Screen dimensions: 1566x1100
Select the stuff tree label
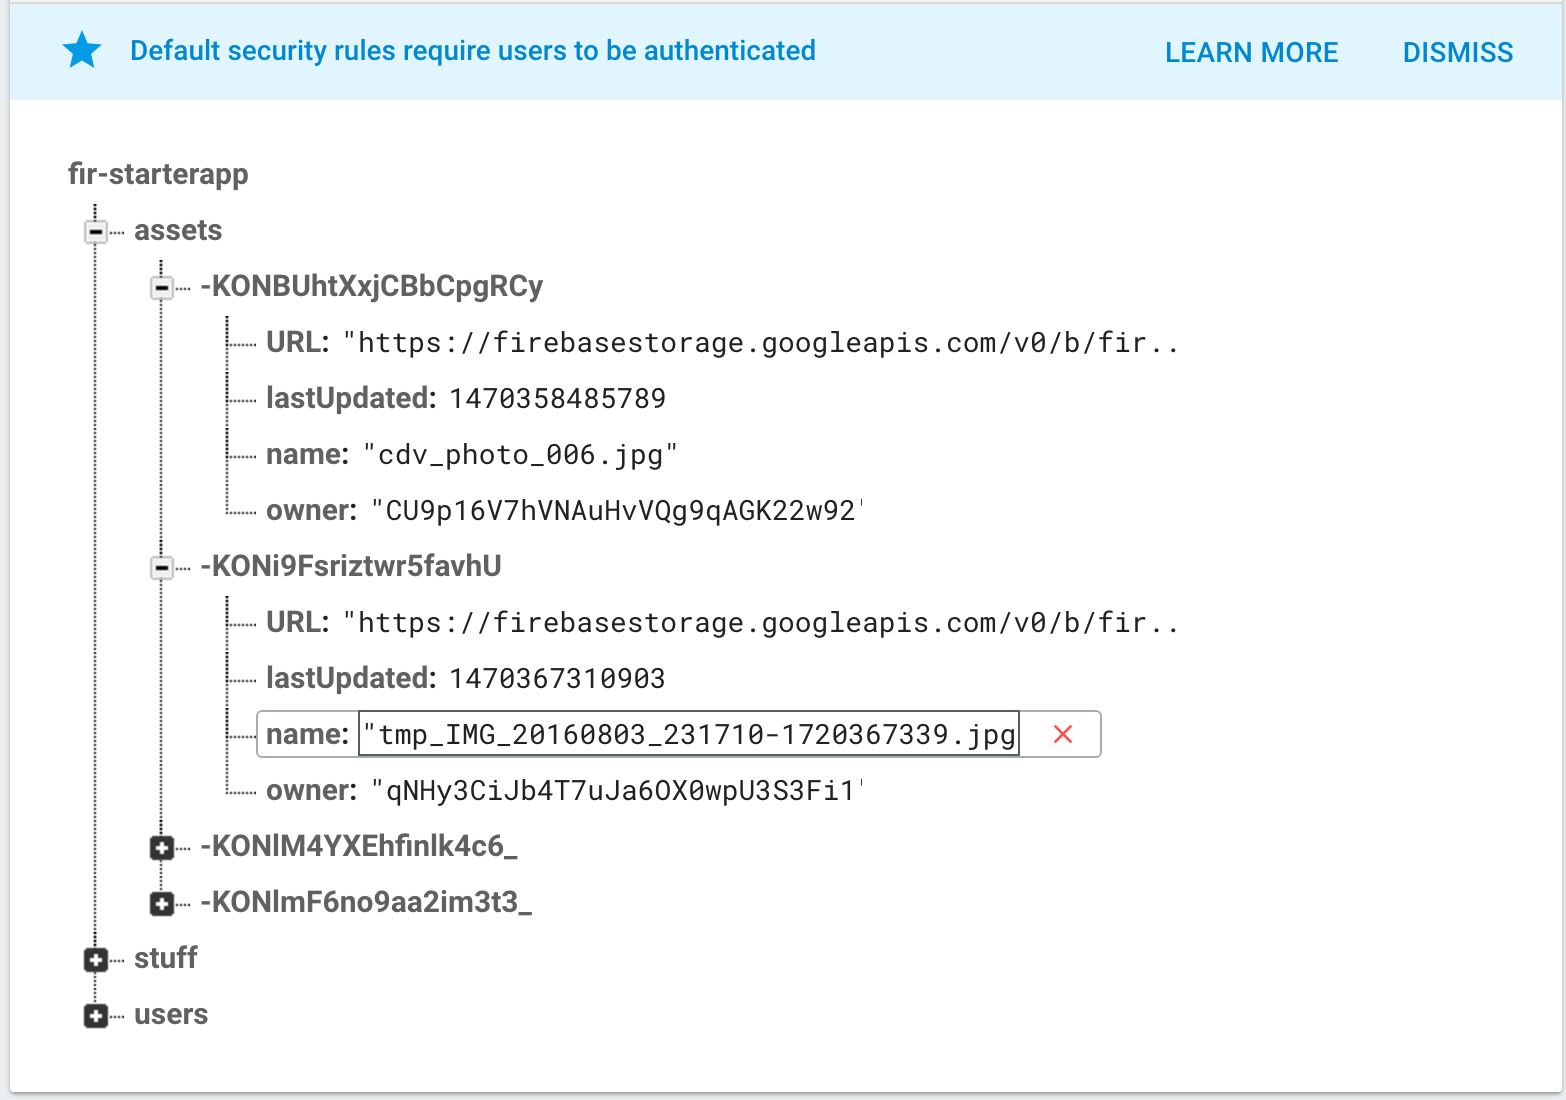coord(166,958)
